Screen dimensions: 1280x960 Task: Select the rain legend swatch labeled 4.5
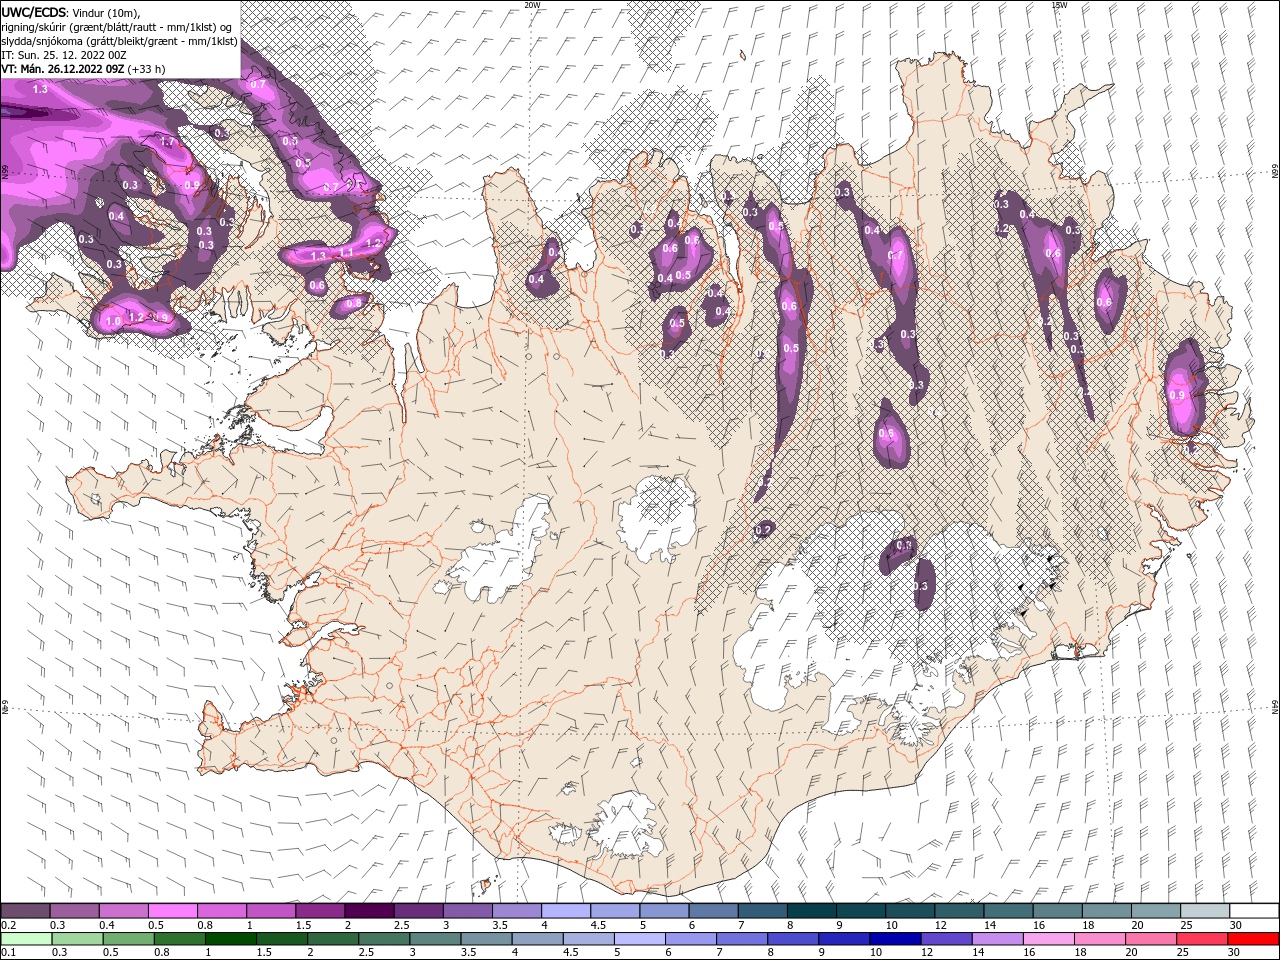587,939
